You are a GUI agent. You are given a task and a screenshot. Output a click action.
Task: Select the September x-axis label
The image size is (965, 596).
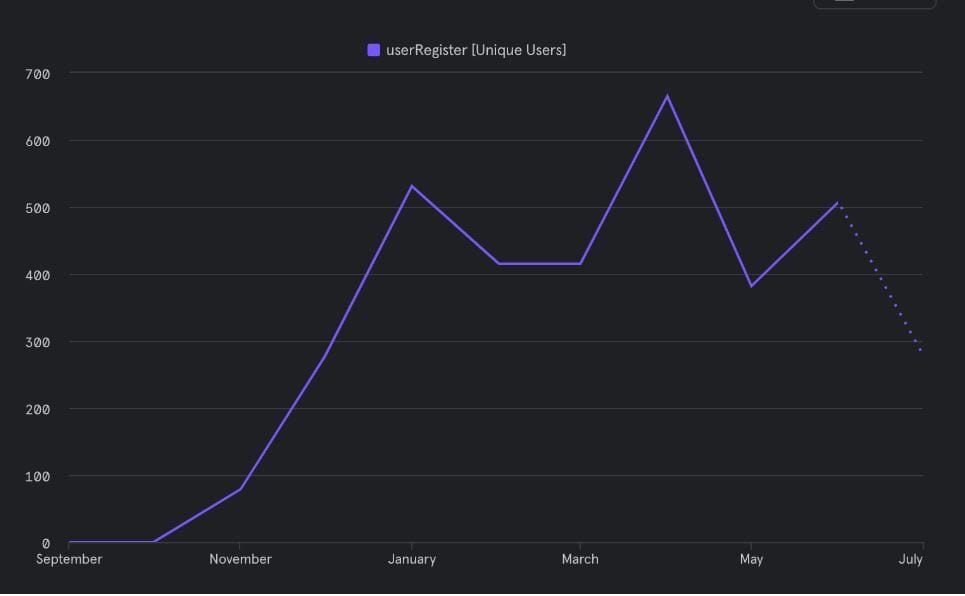[69, 559]
